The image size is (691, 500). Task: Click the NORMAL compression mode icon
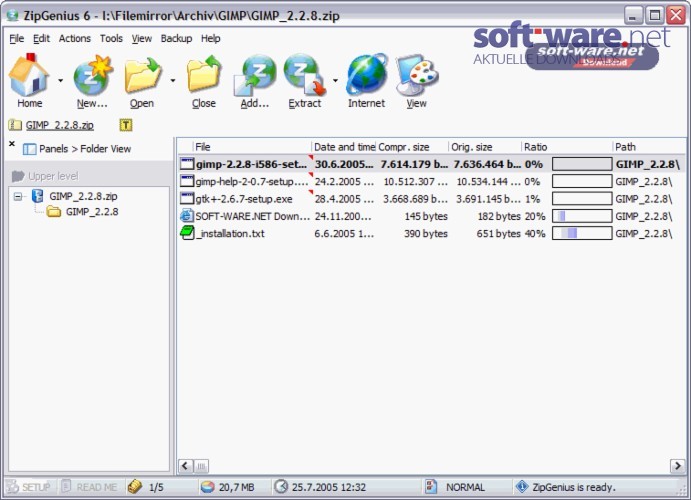click(x=431, y=486)
